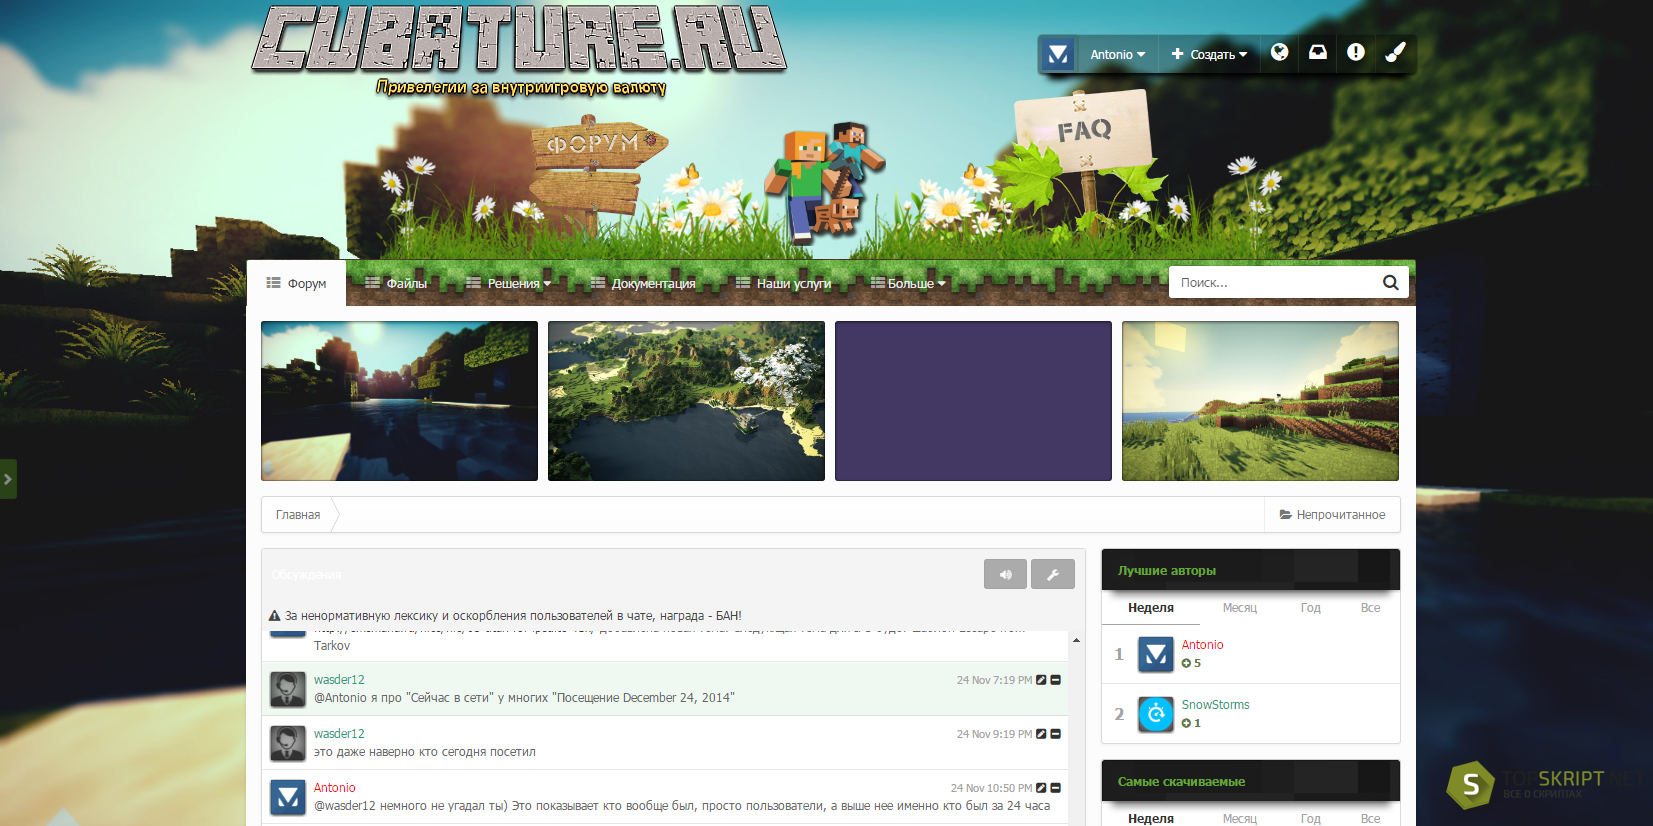Screen dimensions: 1653x826
Task: Select the Форум navigation tab
Action: point(296,283)
